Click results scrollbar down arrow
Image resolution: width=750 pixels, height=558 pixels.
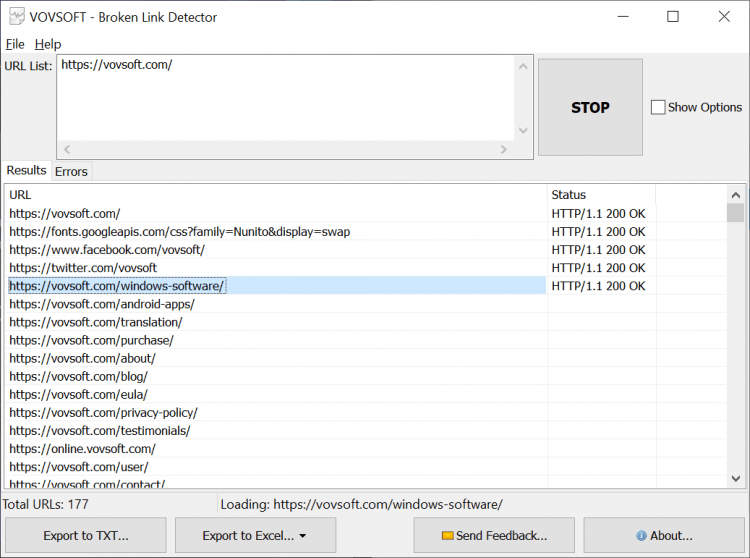(x=736, y=478)
